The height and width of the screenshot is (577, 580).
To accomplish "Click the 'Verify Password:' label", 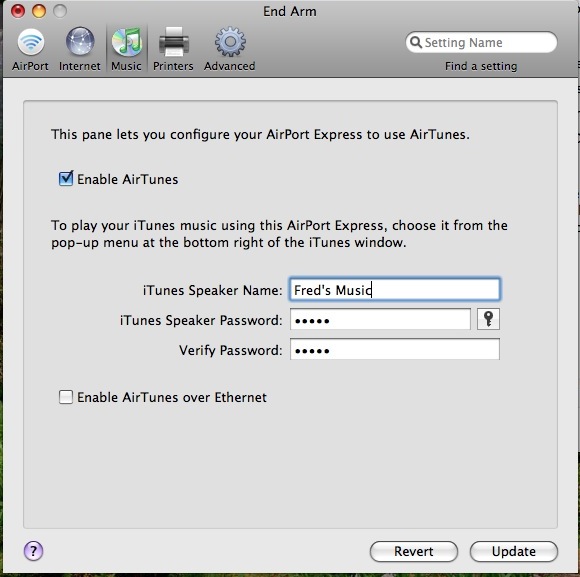I will pyautogui.click(x=231, y=350).
